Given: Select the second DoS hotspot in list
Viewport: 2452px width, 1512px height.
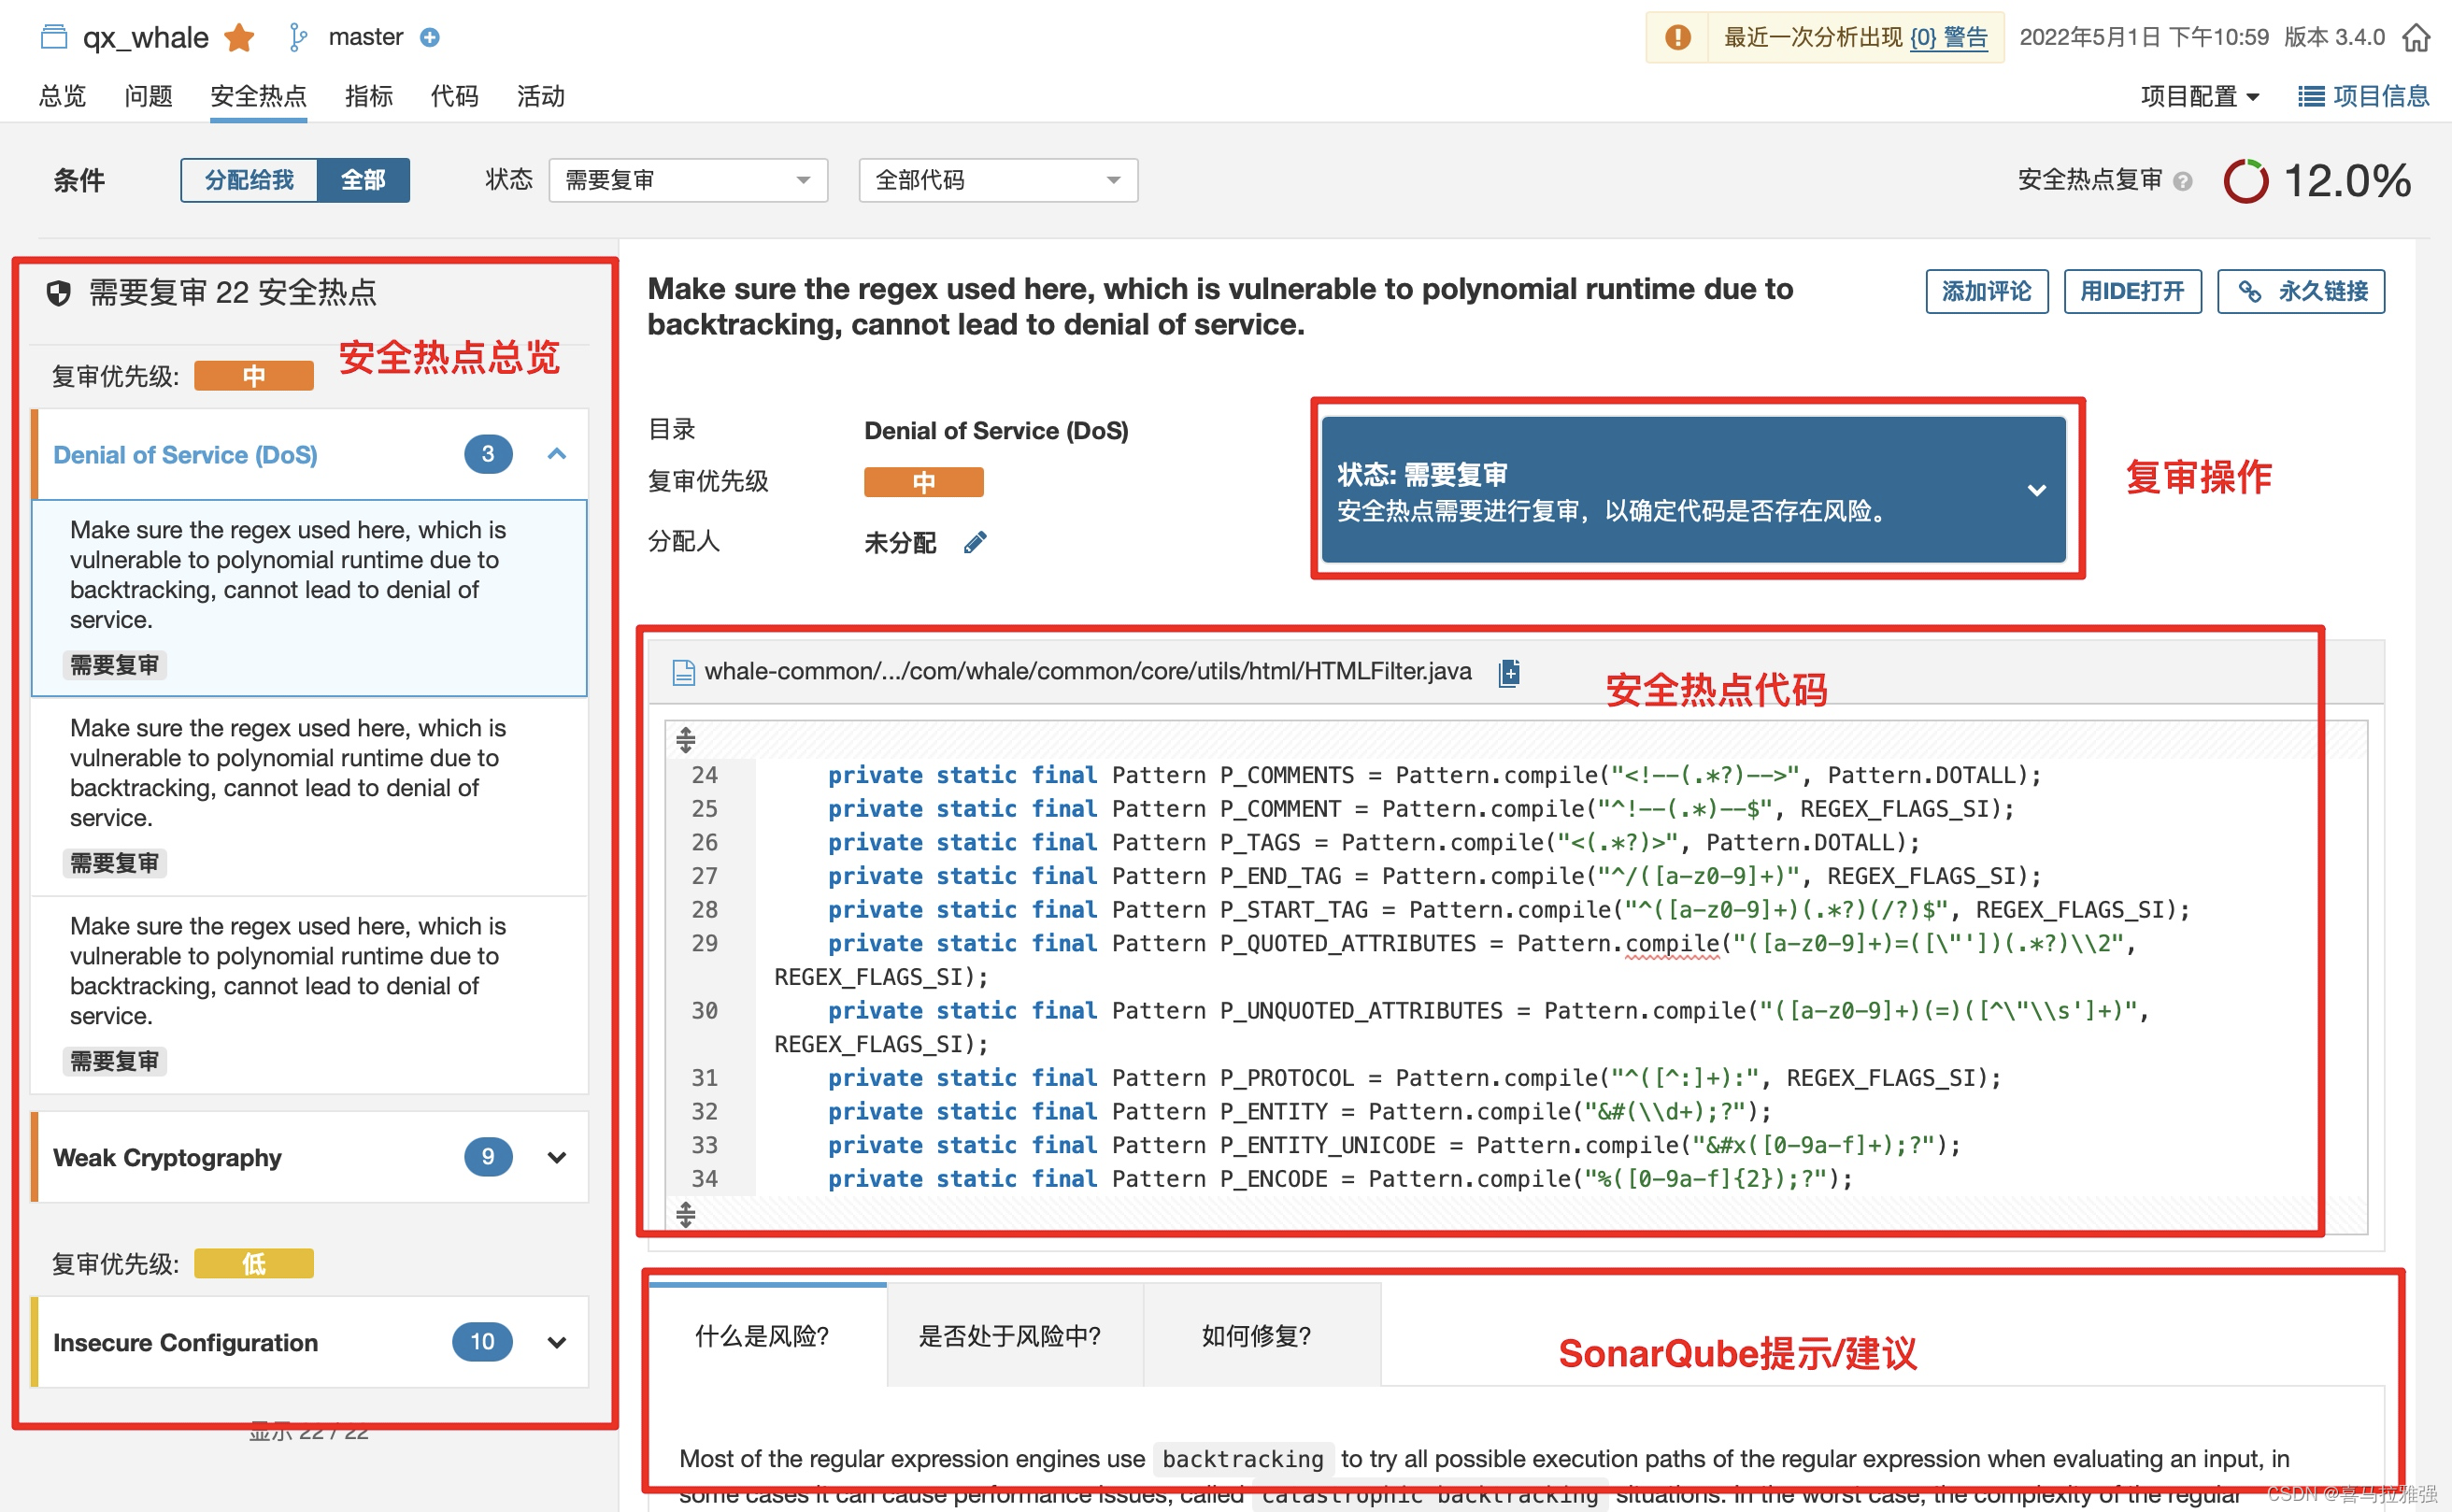Looking at the screenshot, I should [x=309, y=795].
